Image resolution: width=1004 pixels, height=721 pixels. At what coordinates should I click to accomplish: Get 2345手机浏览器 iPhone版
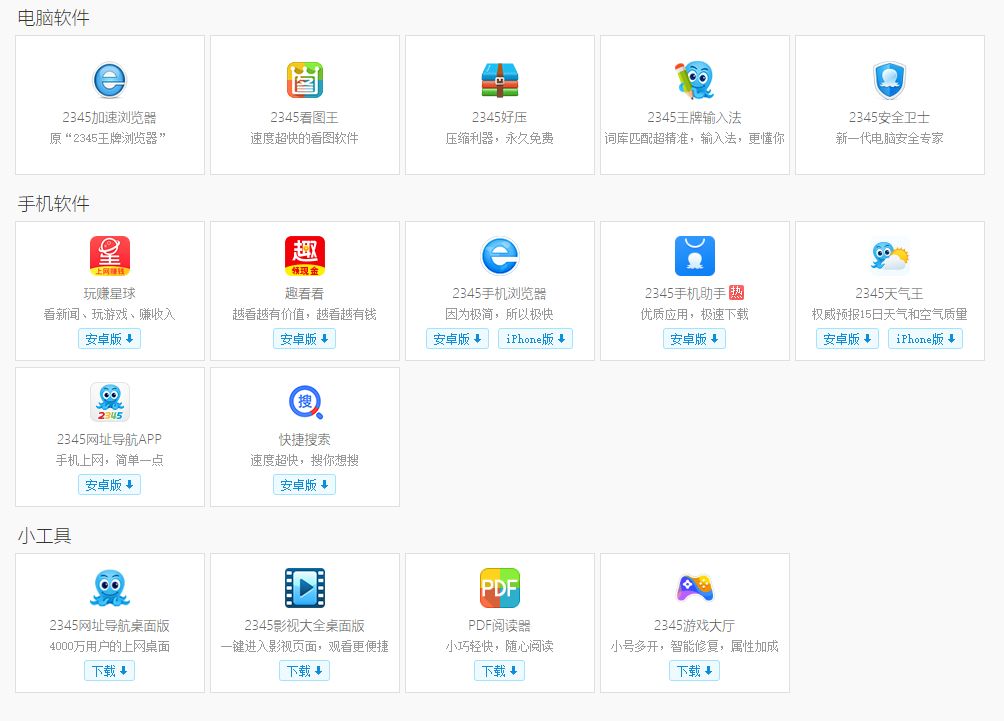coord(535,339)
